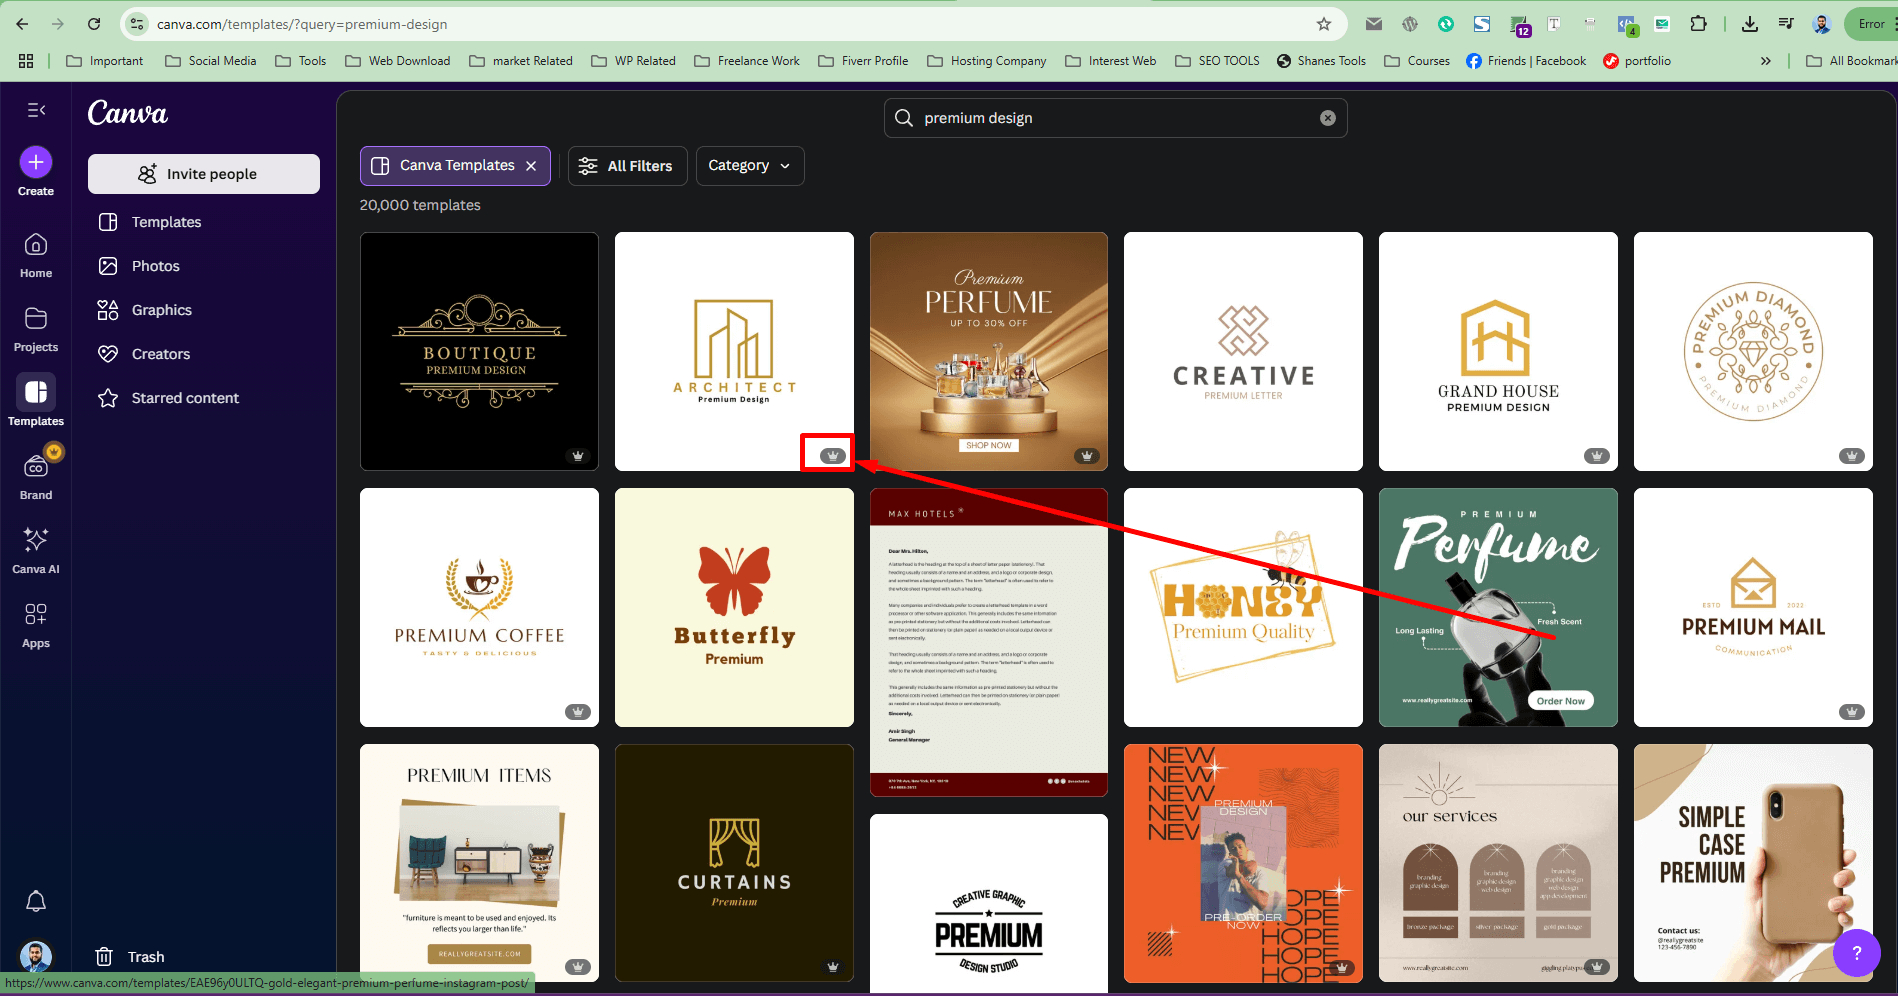Click crown icon on Premium Mail template
This screenshot has width=1898, height=996.
pos(1852,712)
